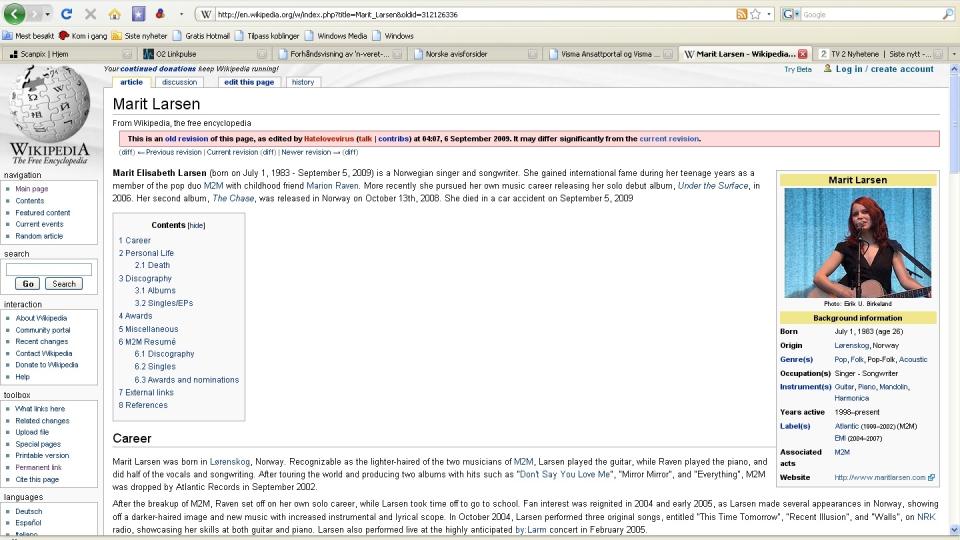The height and width of the screenshot is (540, 960).
Task: Open the Siste nyheter feed bookmark
Action: [x=139, y=36]
